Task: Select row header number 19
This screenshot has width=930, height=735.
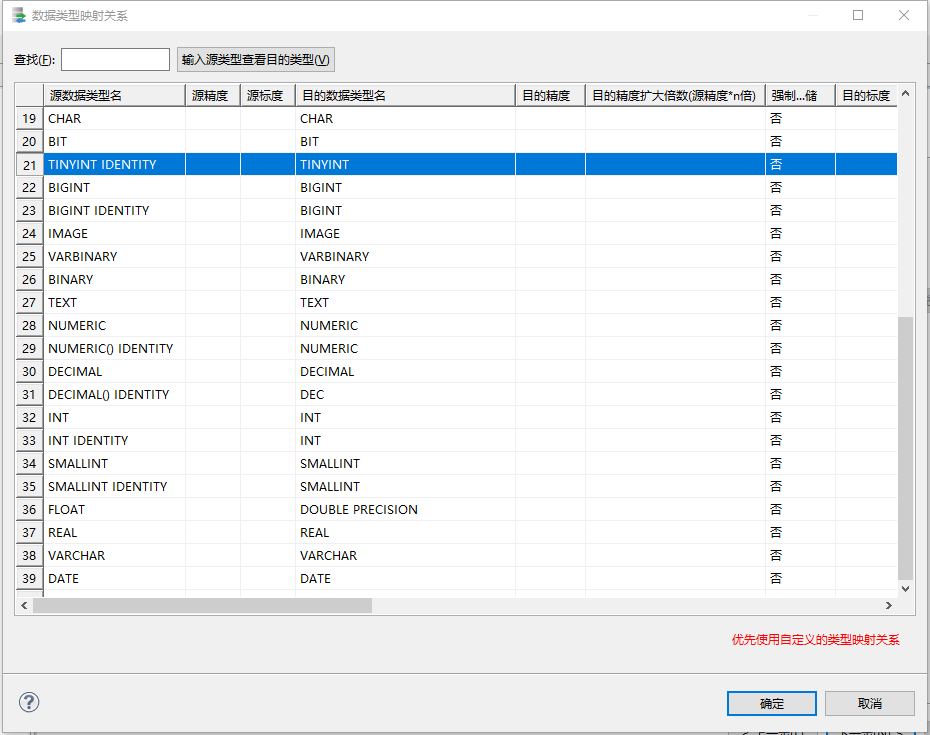Action: tap(30, 119)
